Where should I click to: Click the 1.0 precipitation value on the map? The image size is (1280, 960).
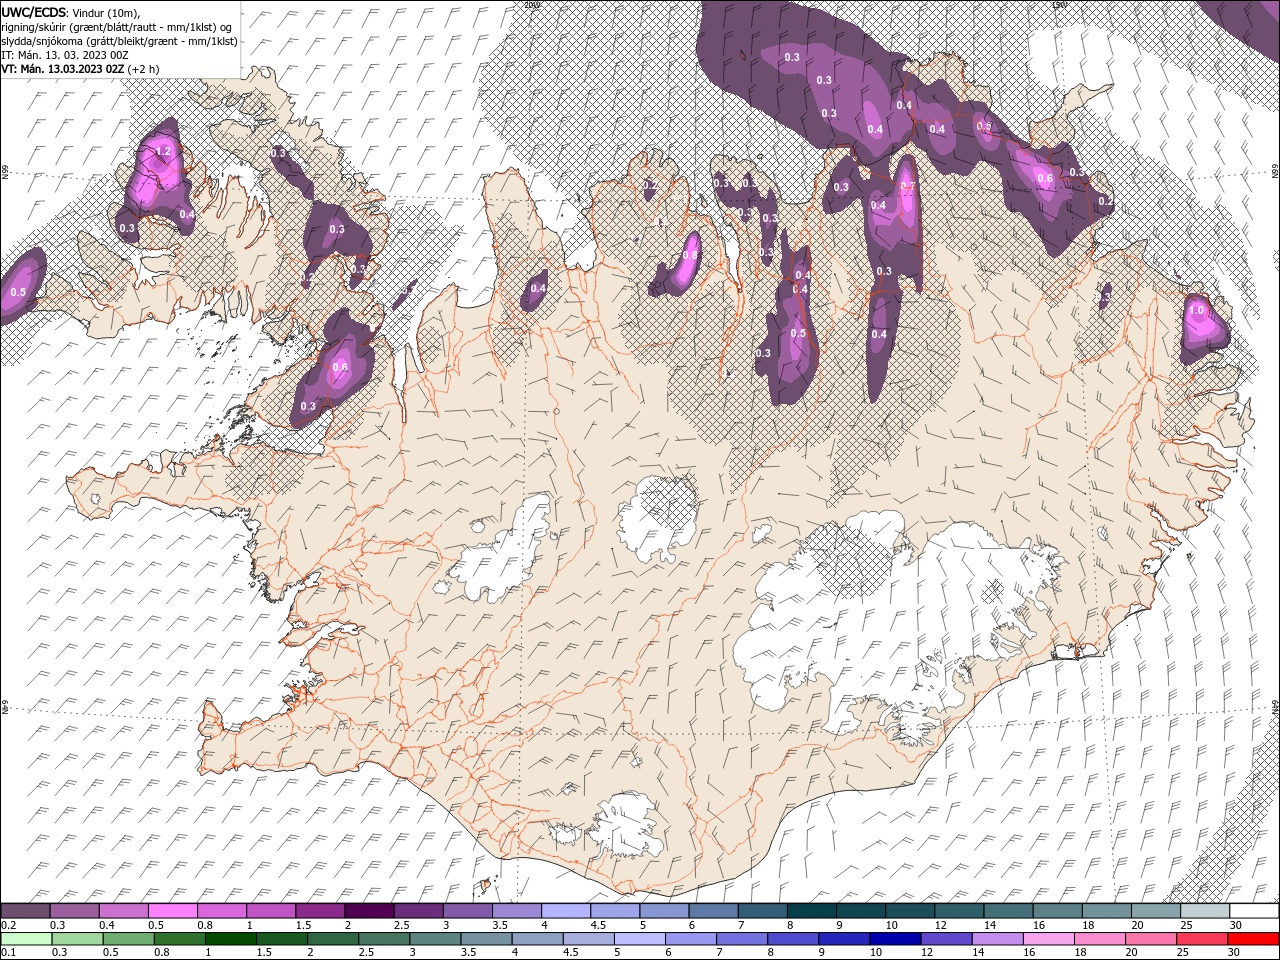(x=1196, y=311)
